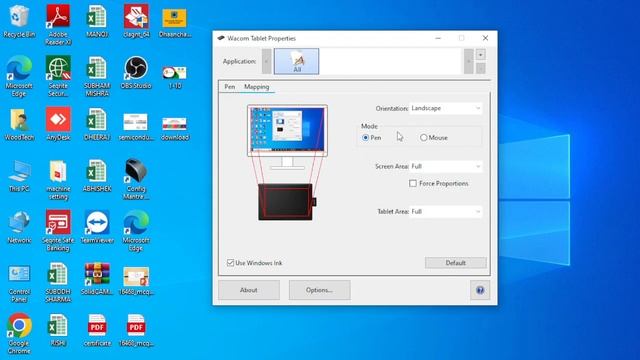The height and width of the screenshot is (360, 640).
Task: Minimize the Wacom Tablet Properties window
Action: [x=438, y=38]
